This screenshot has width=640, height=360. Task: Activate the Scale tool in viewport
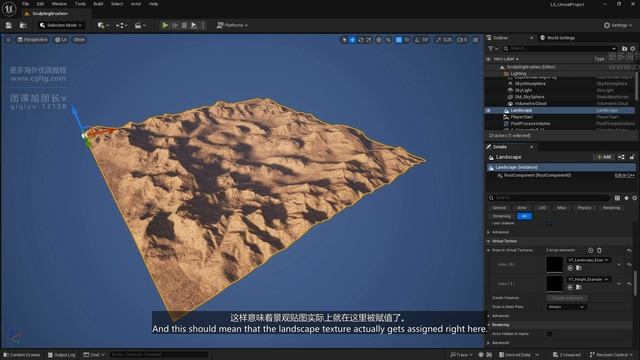(x=369, y=40)
